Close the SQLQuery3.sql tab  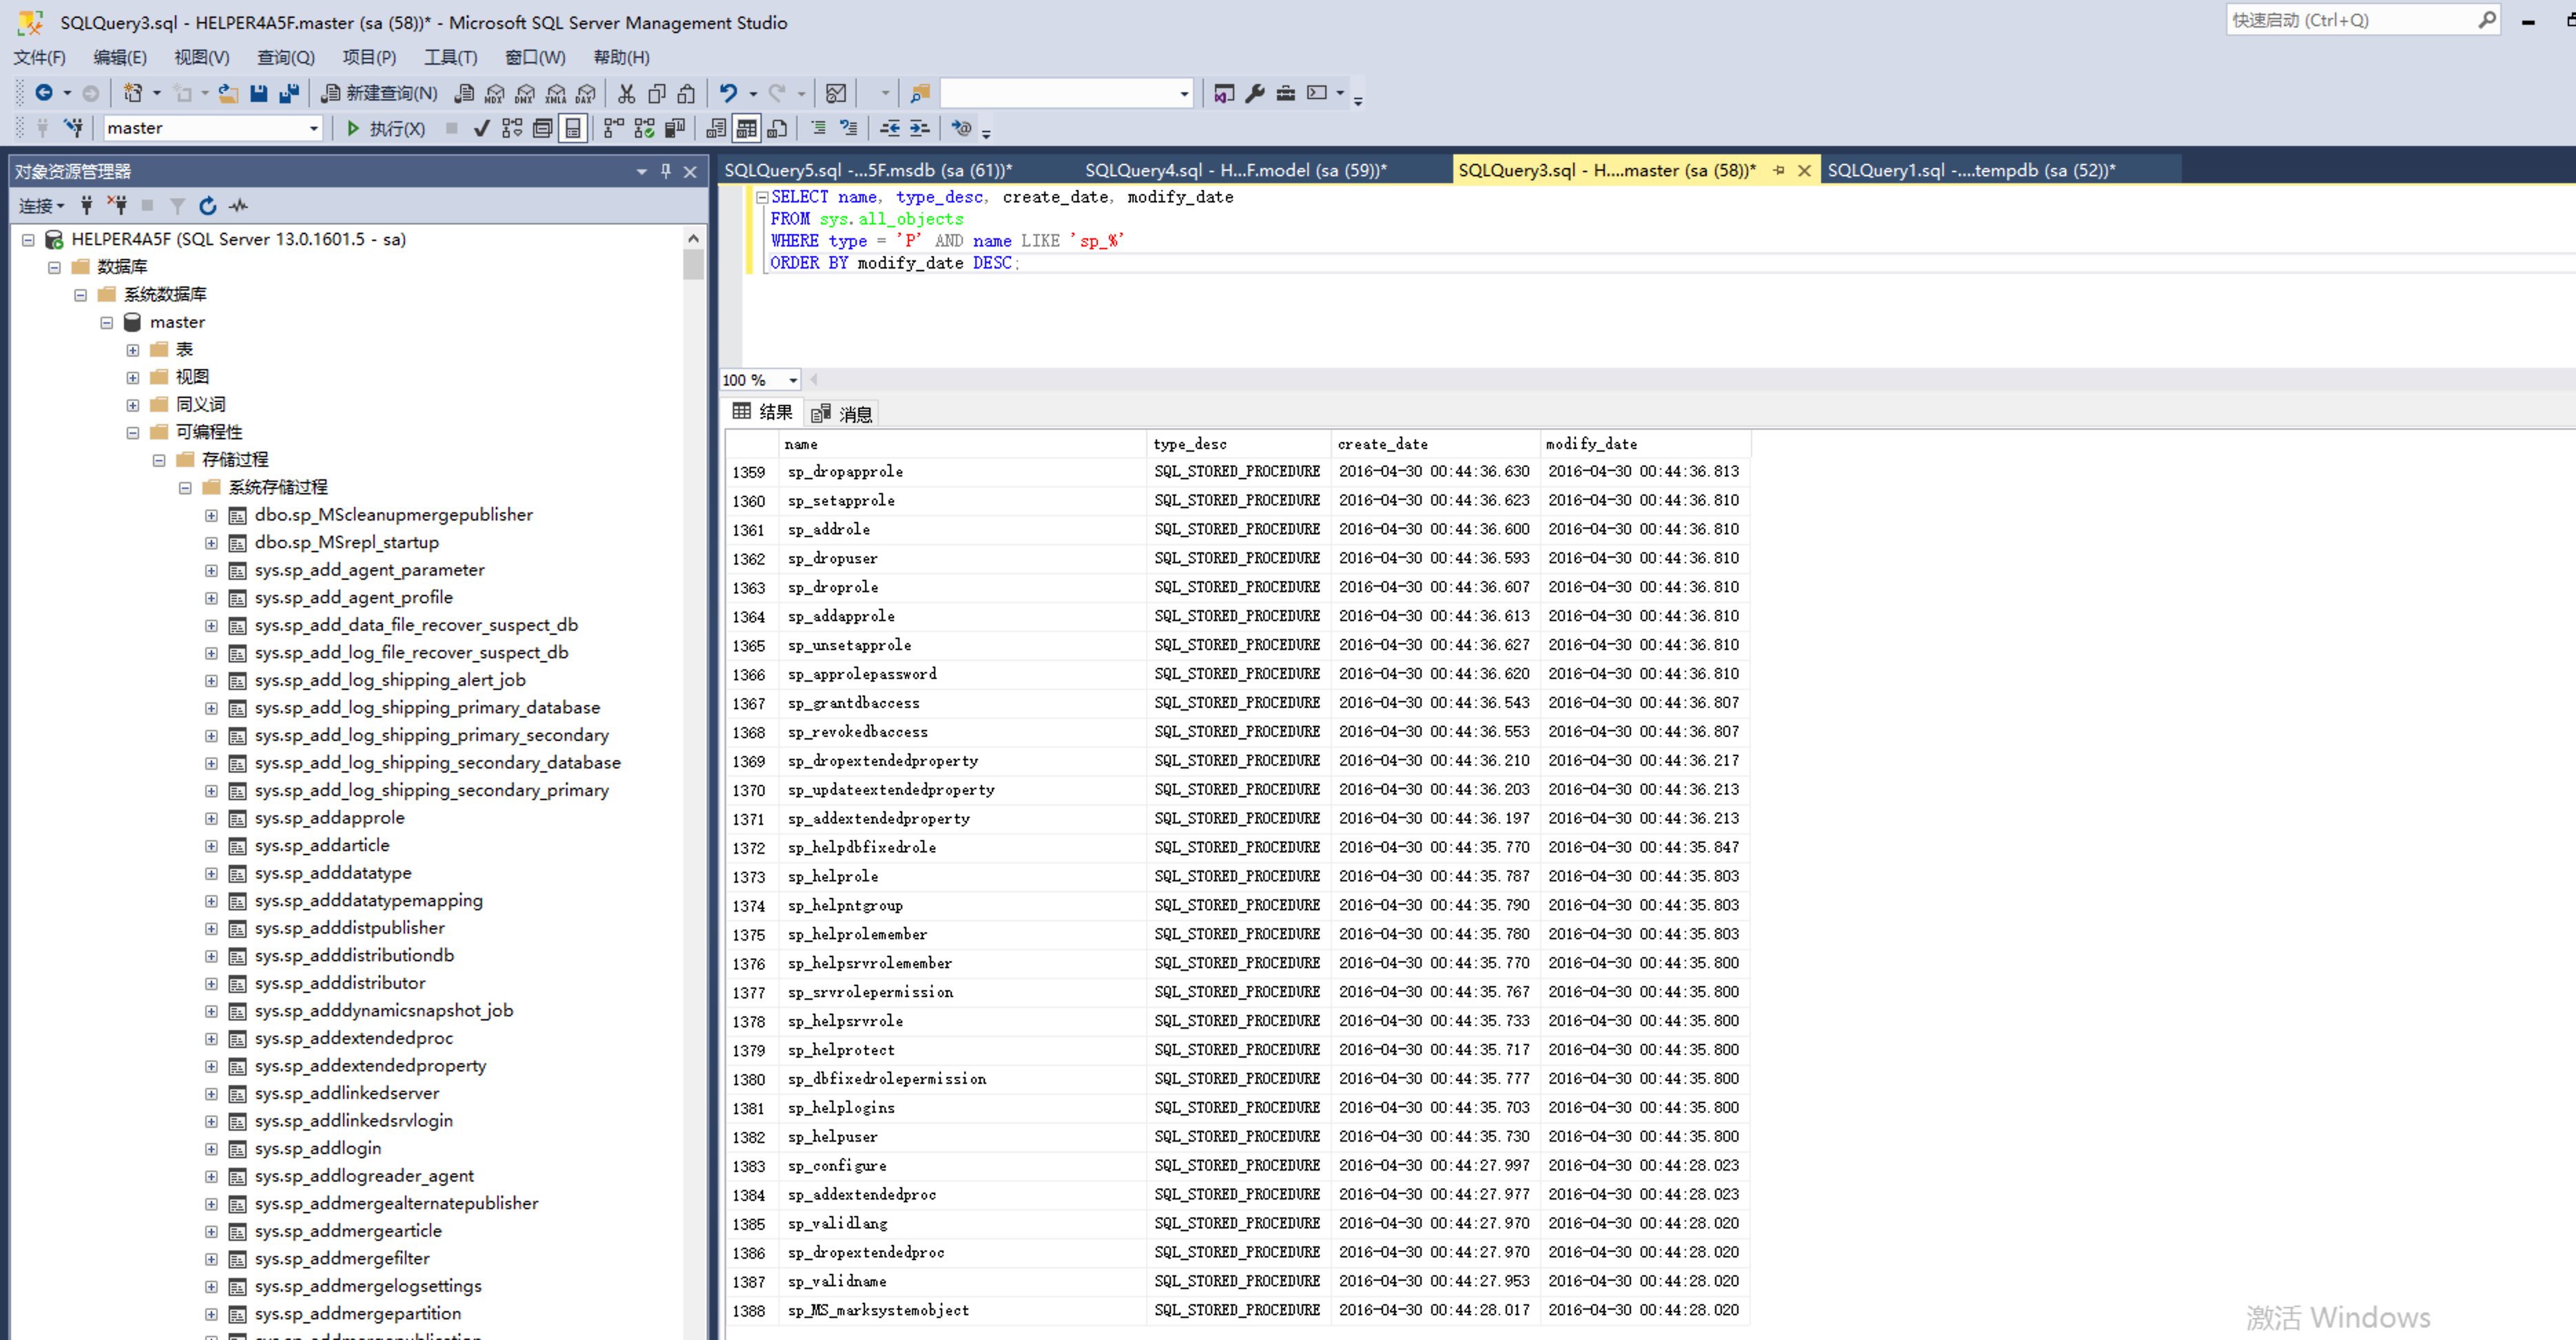pyautogui.click(x=1804, y=171)
